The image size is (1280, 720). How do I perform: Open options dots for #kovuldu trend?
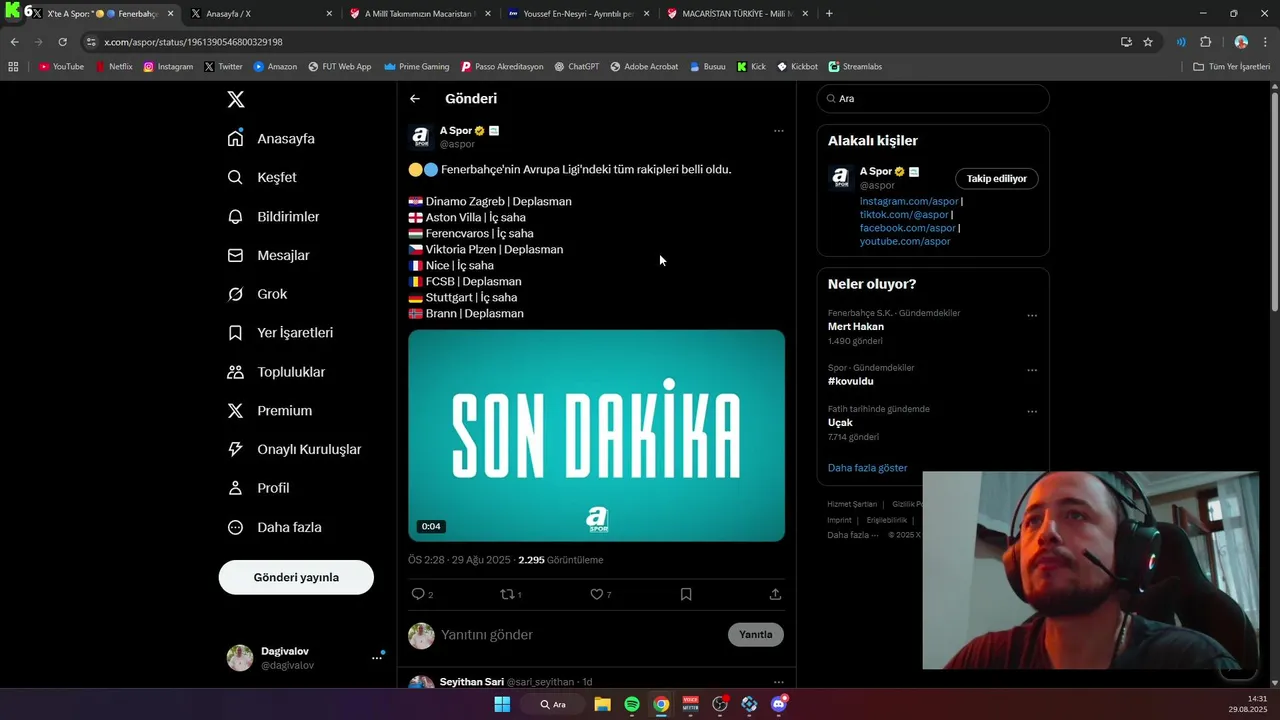[x=1032, y=370]
